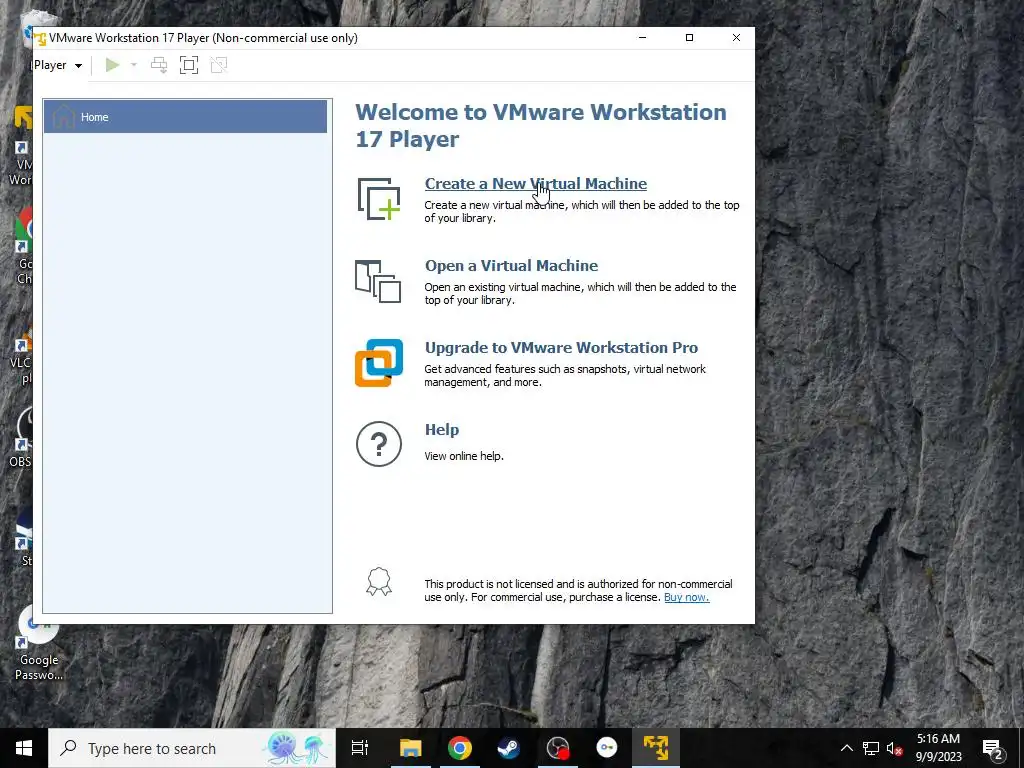1024x768 pixels.
Task: Click the question mark help icon
Action: click(x=379, y=444)
